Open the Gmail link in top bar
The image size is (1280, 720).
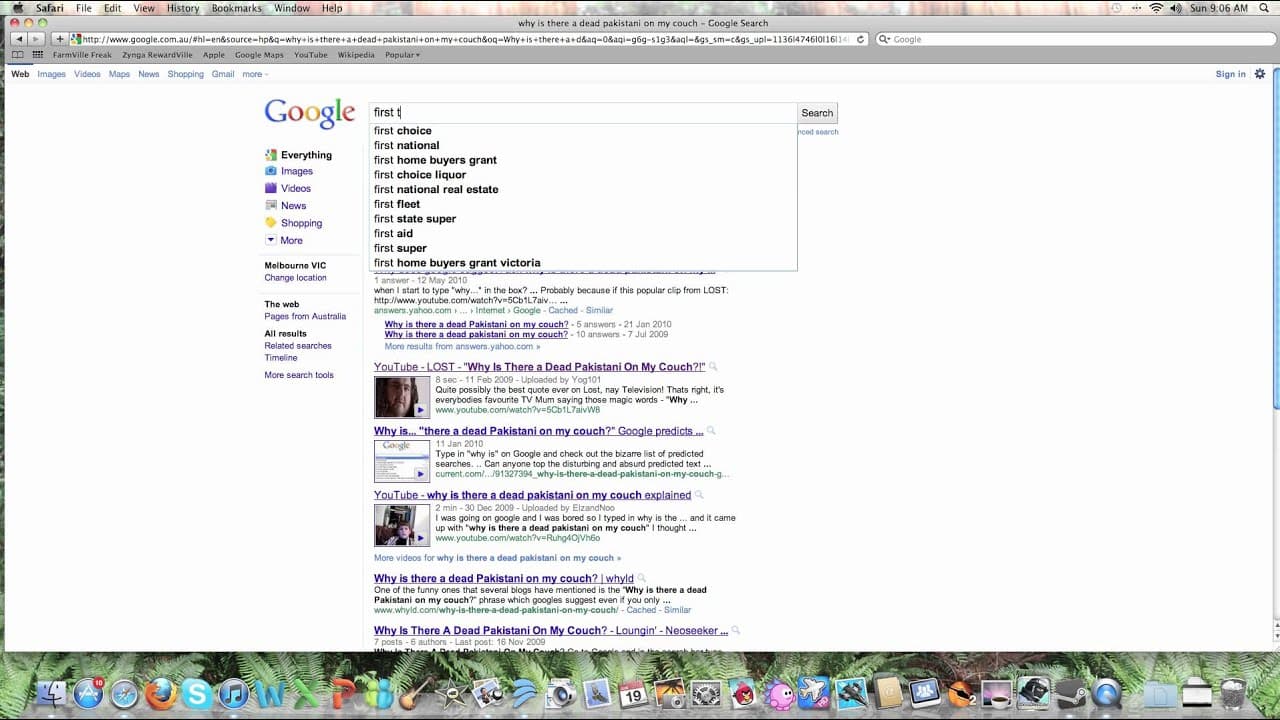pos(223,74)
